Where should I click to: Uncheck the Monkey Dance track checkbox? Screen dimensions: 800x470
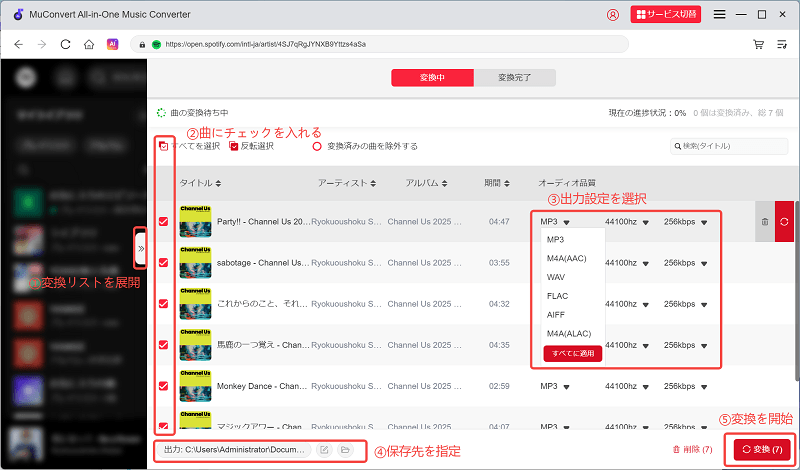pos(163,386)
